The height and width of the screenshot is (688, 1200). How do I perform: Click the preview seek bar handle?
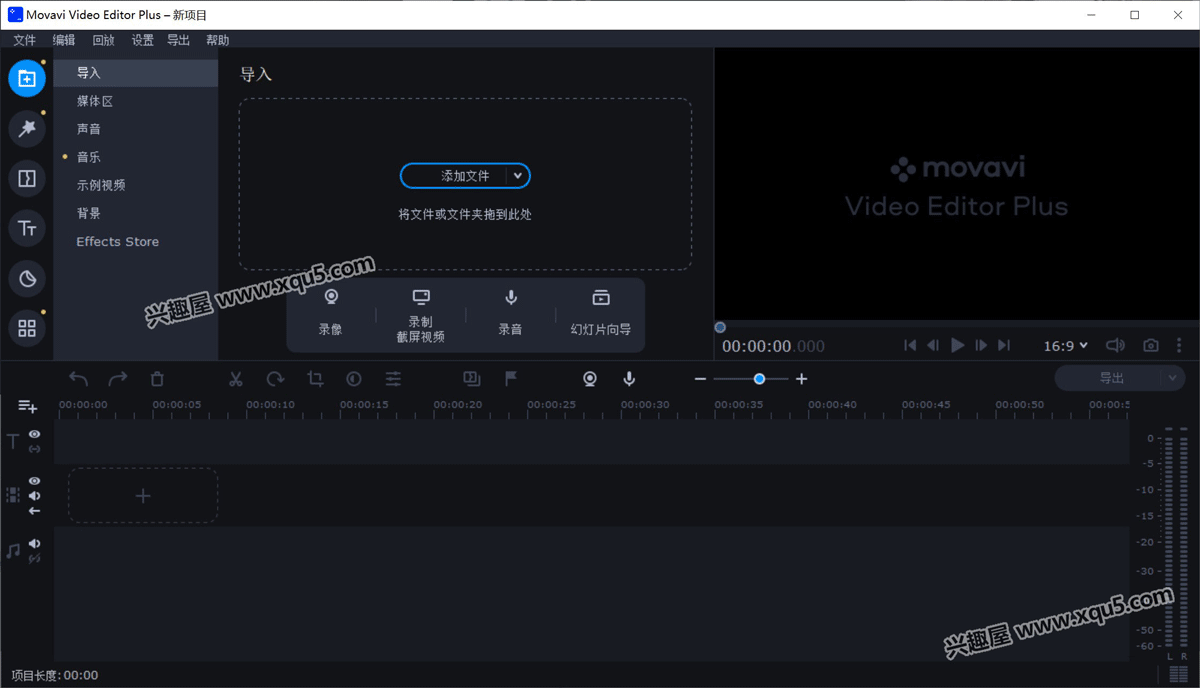tap(720, 327)
